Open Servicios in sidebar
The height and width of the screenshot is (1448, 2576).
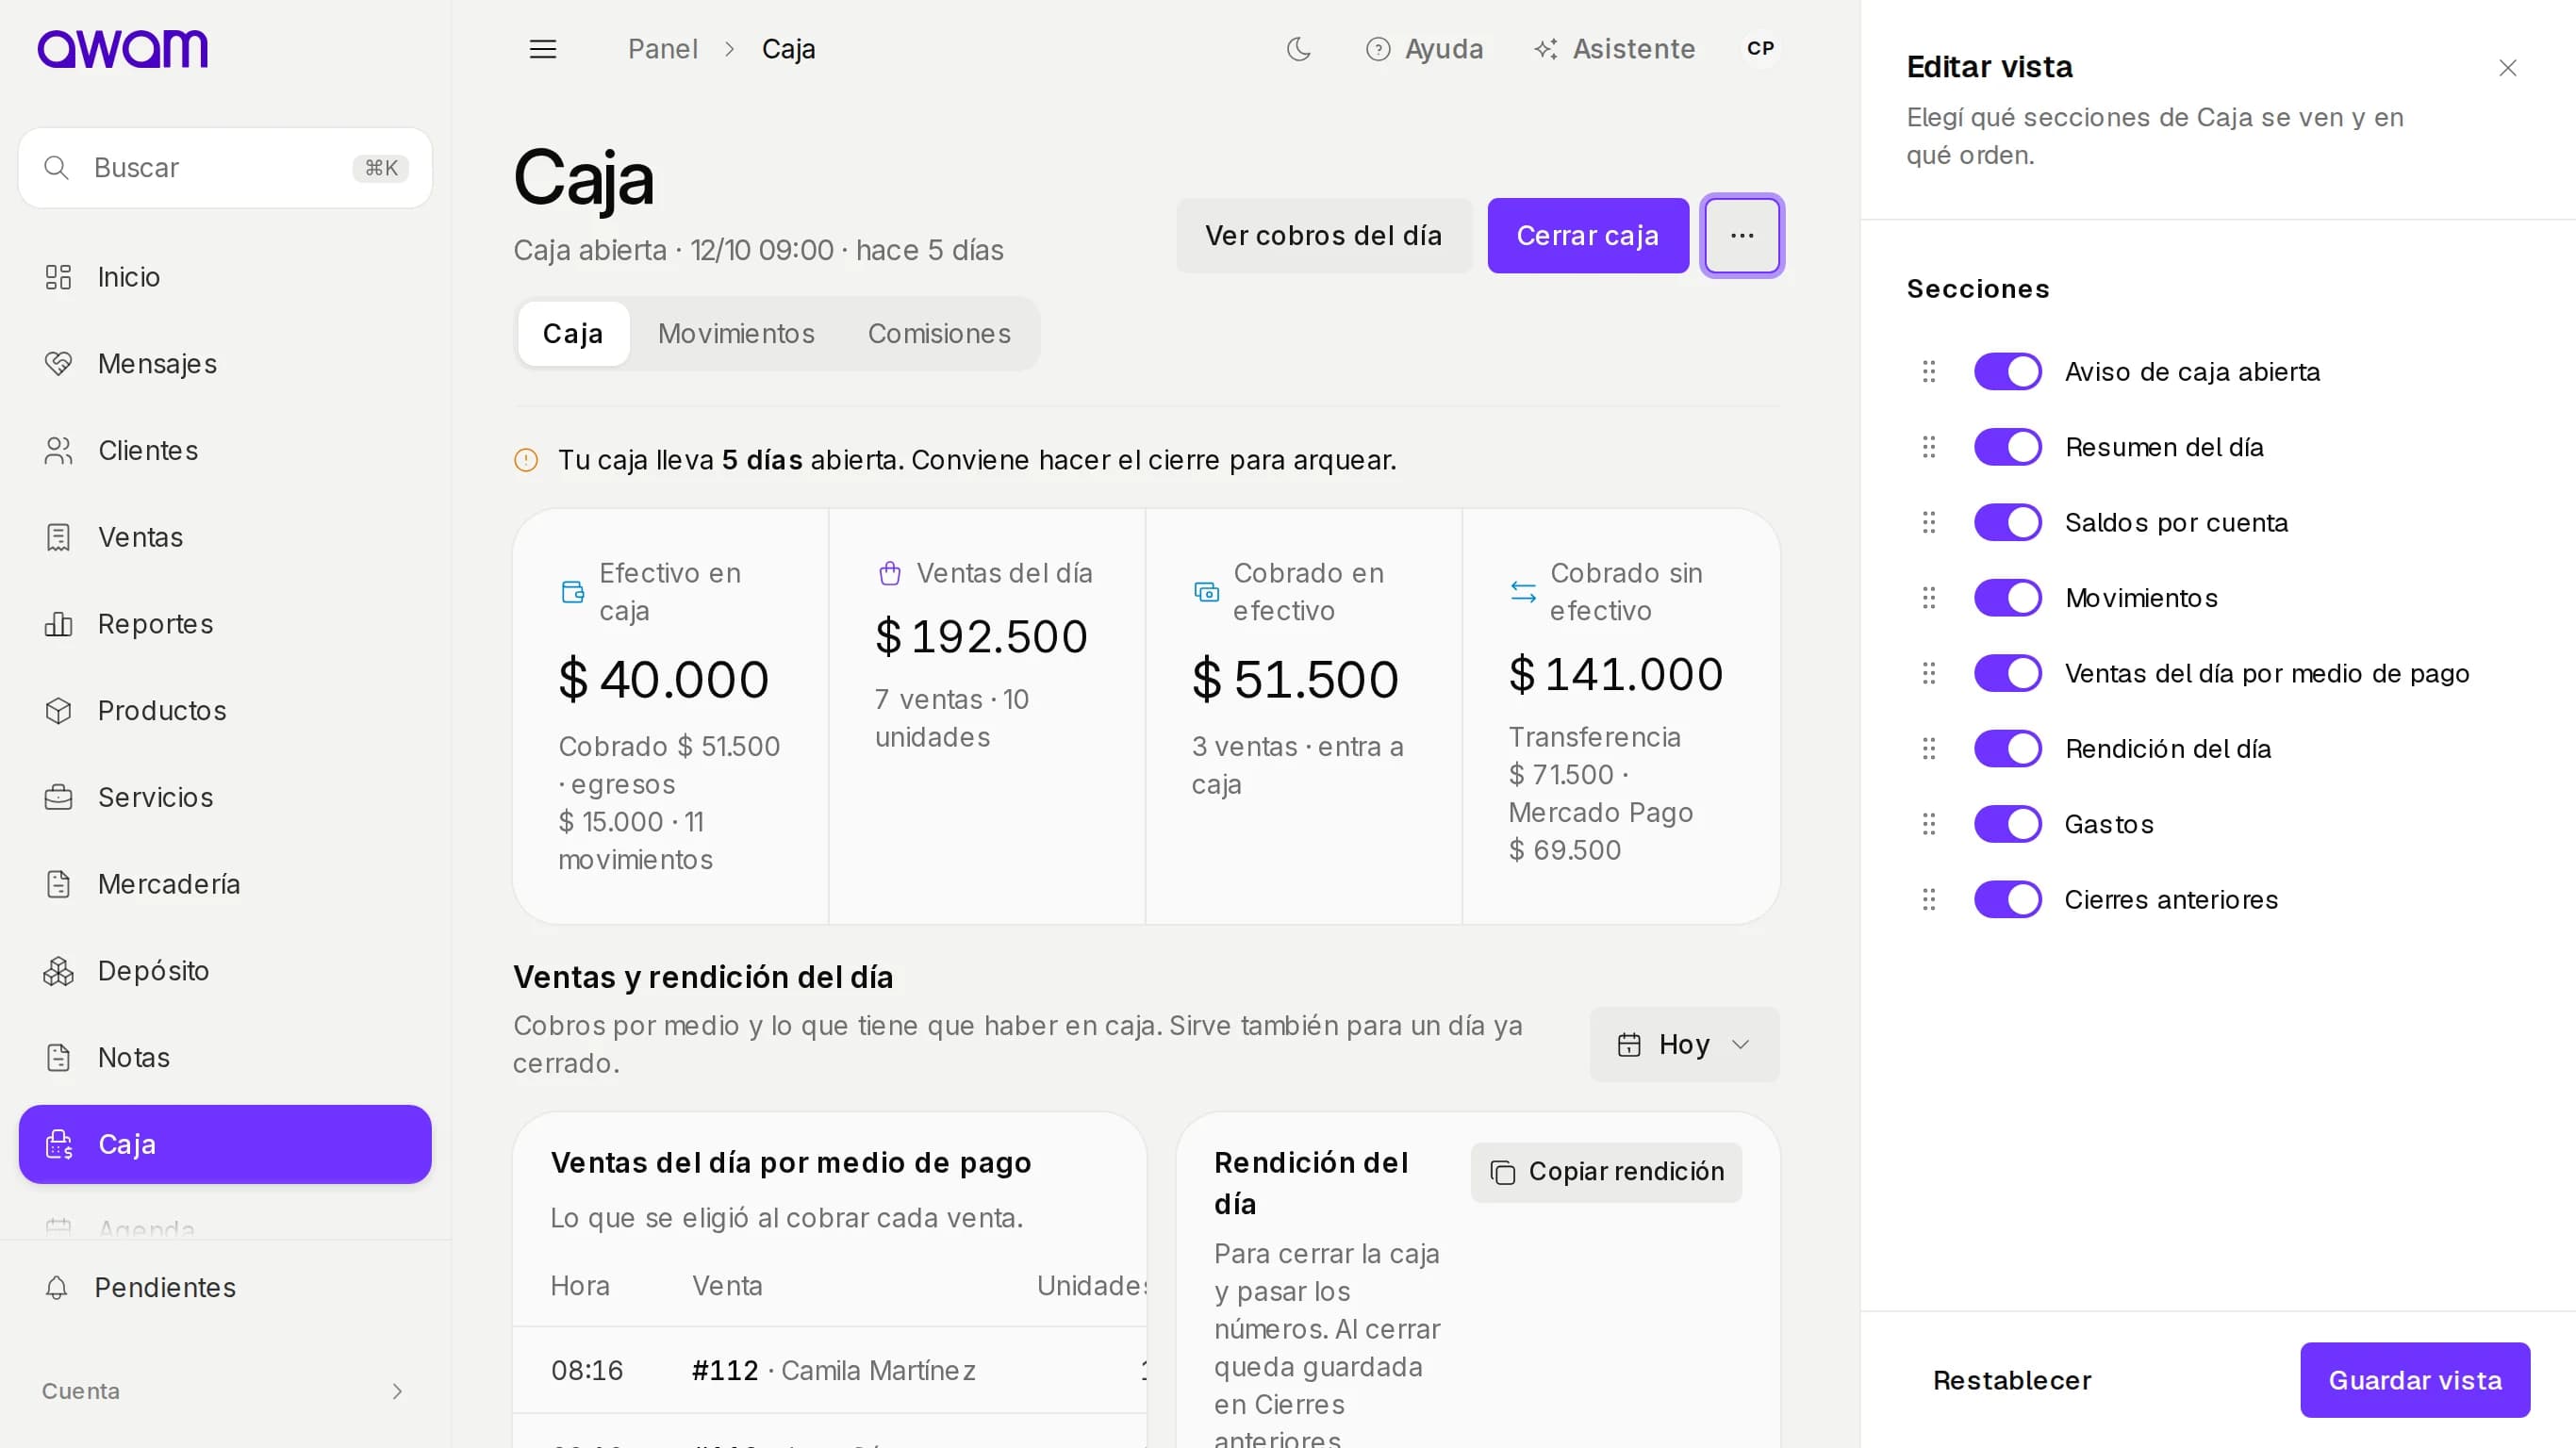225,797
